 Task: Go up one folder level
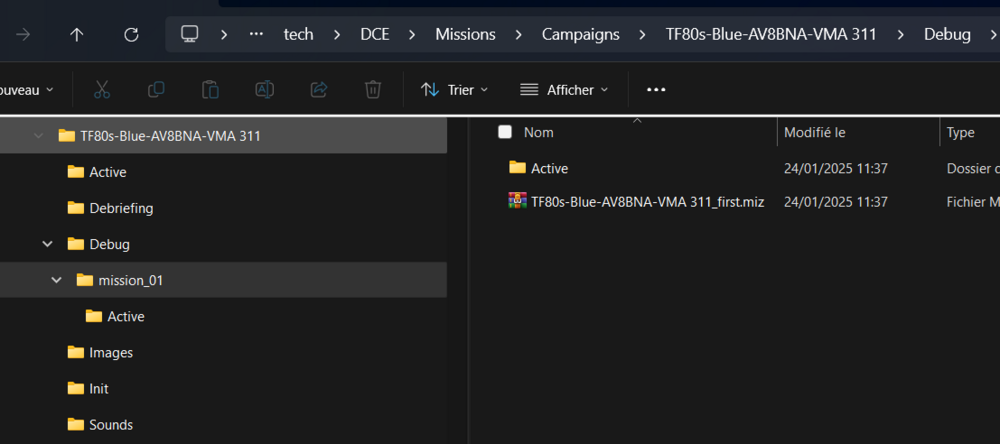point(77,35)
